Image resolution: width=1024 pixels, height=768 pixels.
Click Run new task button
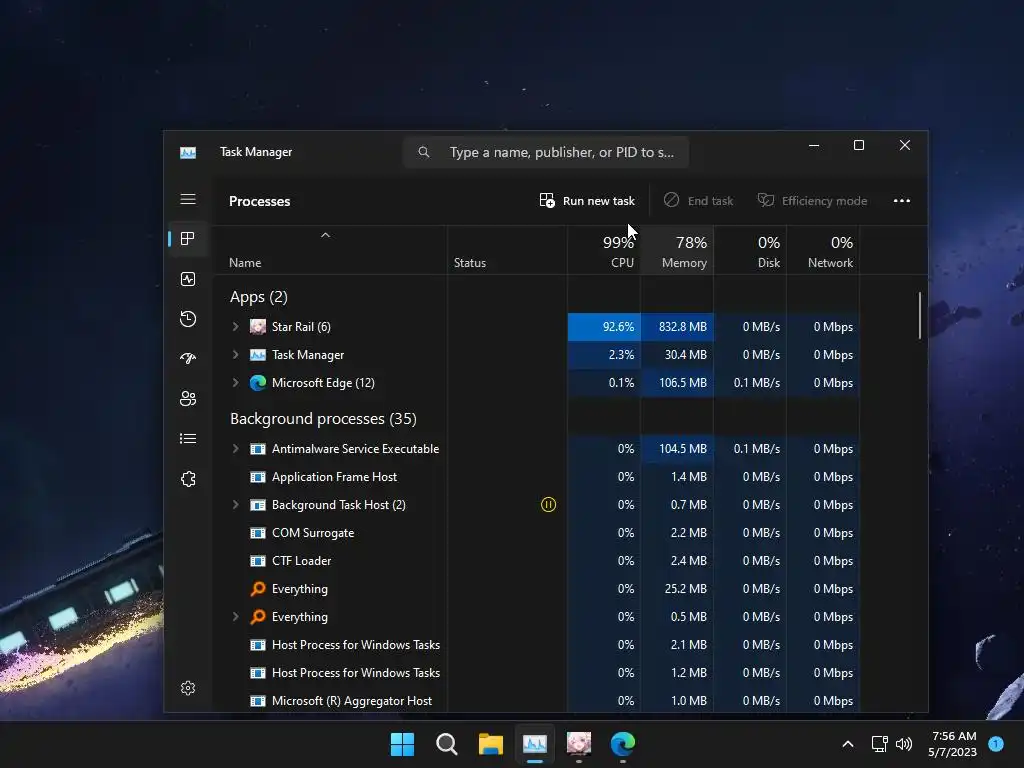tap(587, 200)
